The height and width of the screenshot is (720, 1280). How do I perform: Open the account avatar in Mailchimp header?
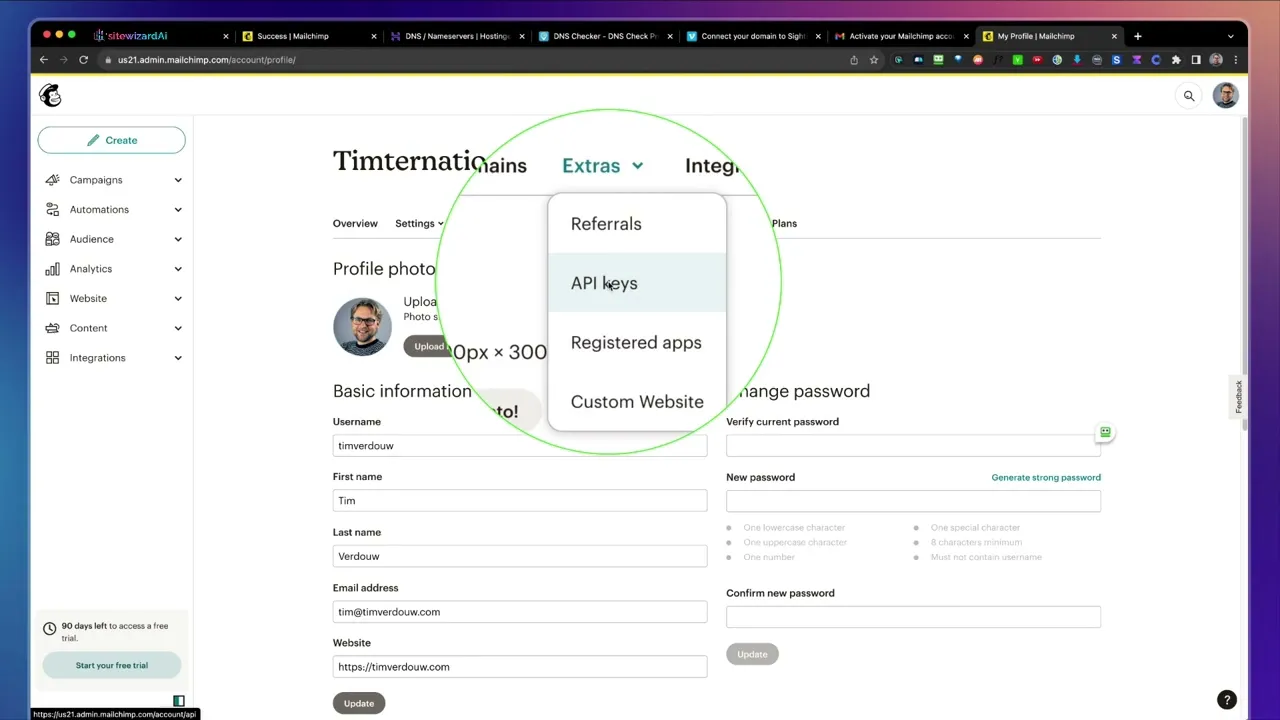[1226, 96]
